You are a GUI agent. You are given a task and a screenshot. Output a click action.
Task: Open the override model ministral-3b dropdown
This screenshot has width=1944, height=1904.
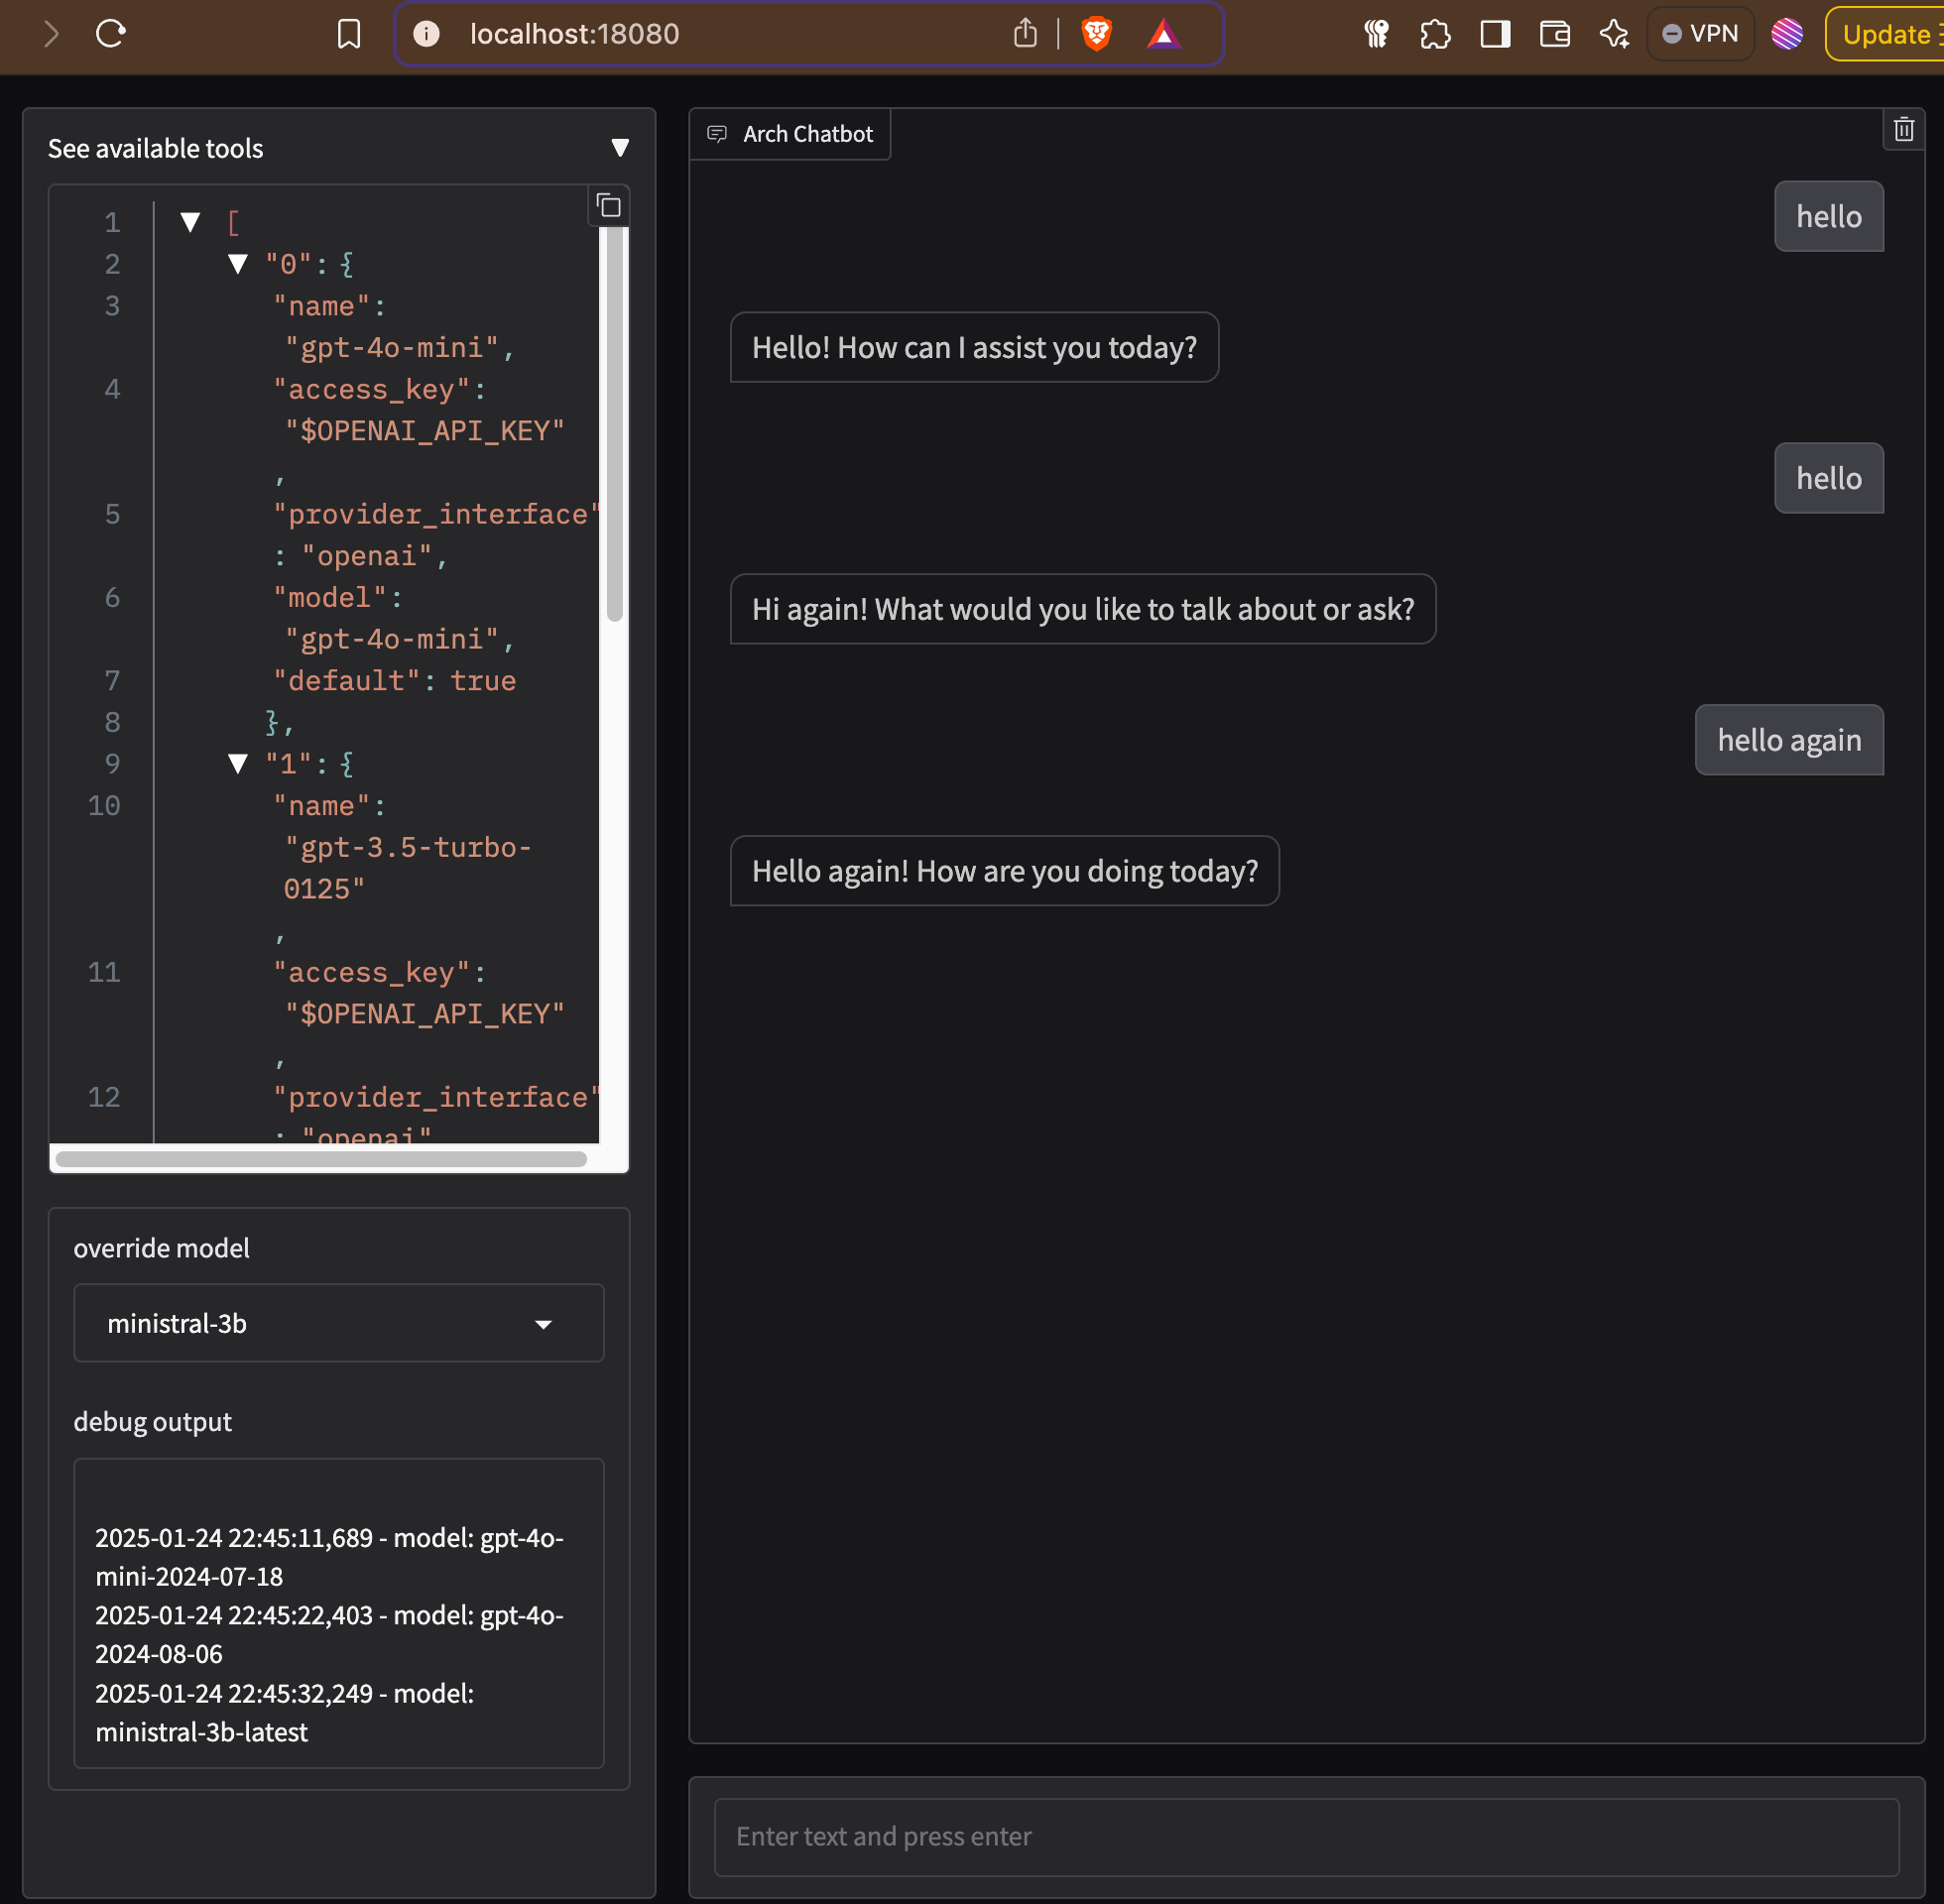click(339, 1323)
